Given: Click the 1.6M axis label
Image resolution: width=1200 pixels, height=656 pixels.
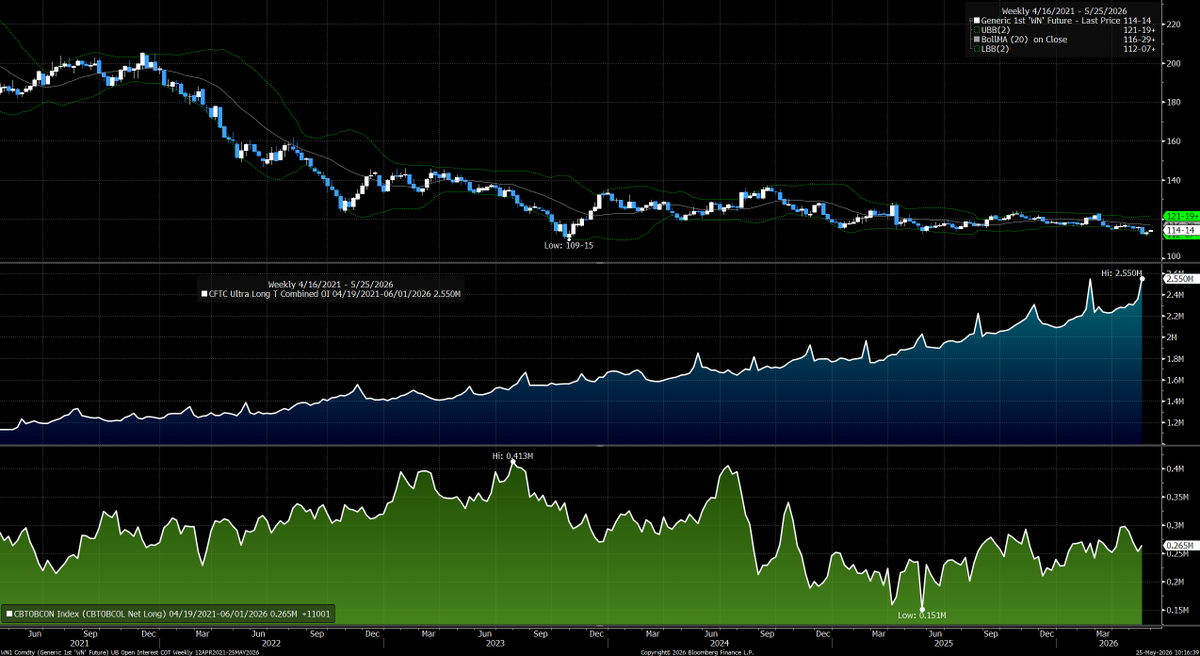Looking at the screenshot, I should (1176, 381).
